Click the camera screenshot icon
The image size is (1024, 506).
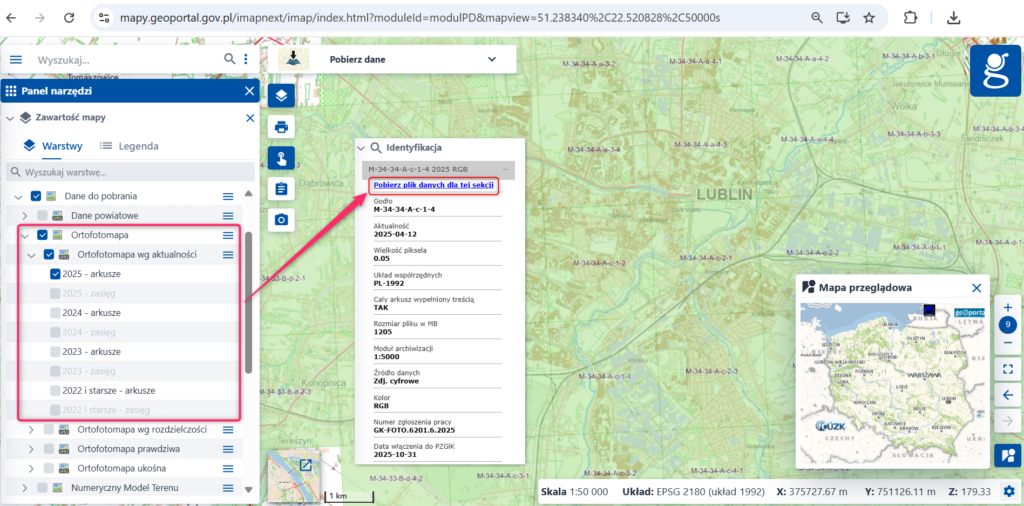point(281,219)
